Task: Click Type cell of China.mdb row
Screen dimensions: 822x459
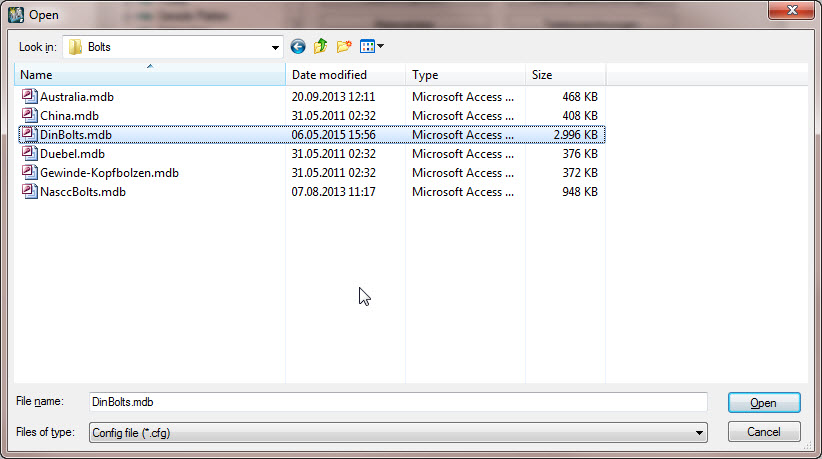Action: (x=463, y=116)
